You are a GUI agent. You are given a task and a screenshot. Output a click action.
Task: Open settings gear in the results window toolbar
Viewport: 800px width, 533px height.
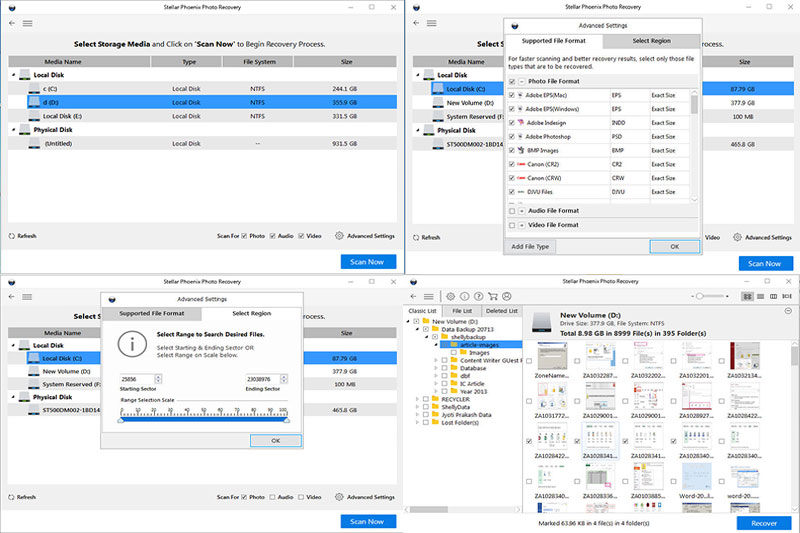pyautogui.click(x=451, y=296)
